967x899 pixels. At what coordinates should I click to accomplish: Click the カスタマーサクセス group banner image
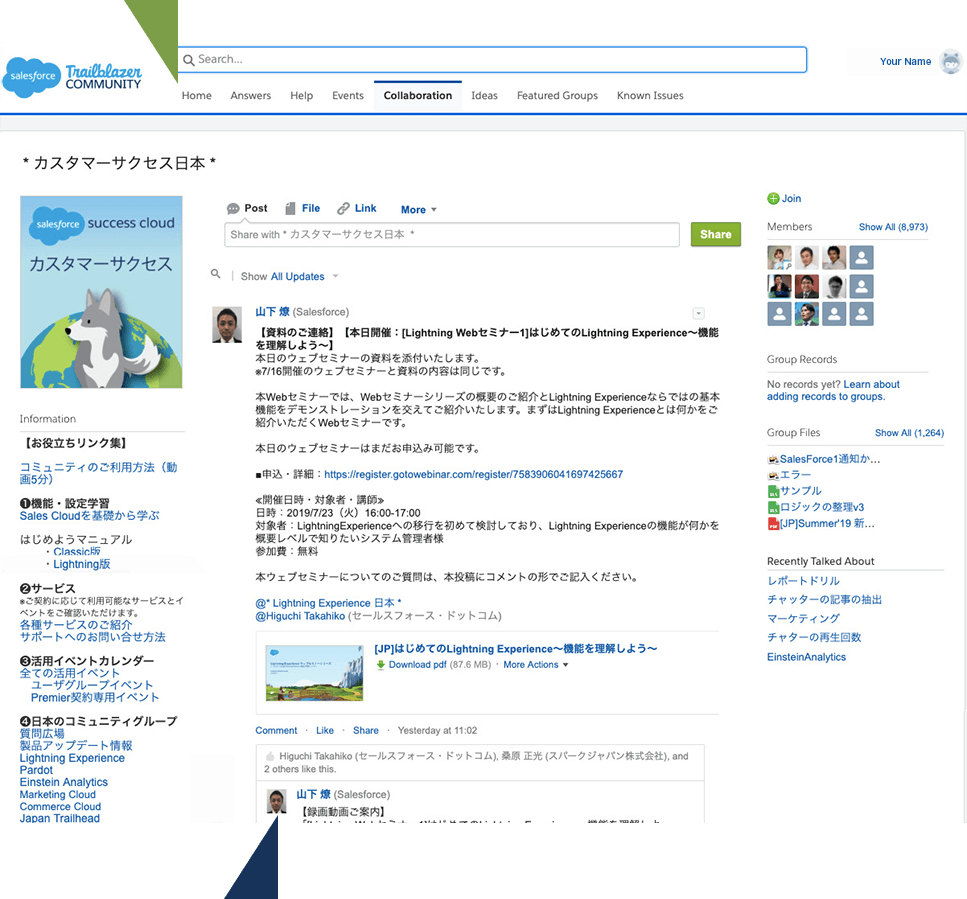(x=101, y=292)
